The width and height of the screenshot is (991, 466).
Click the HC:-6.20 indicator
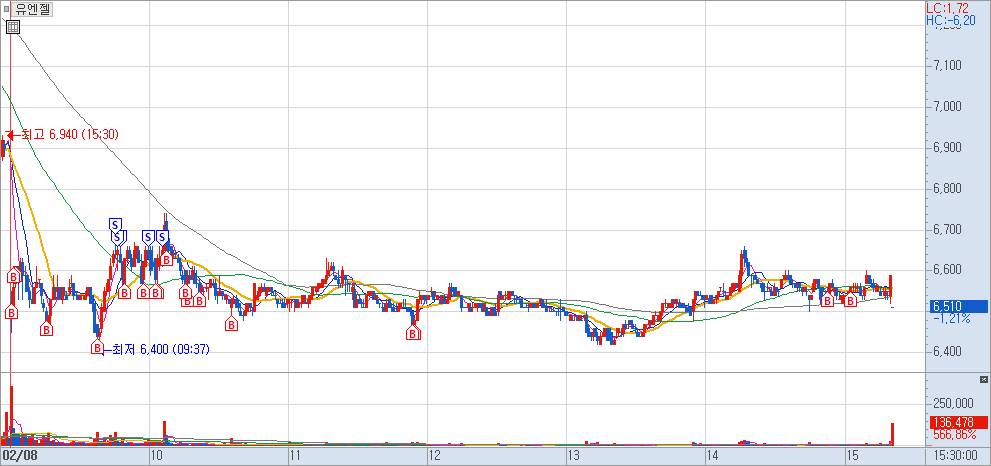(x=950, y=20)
